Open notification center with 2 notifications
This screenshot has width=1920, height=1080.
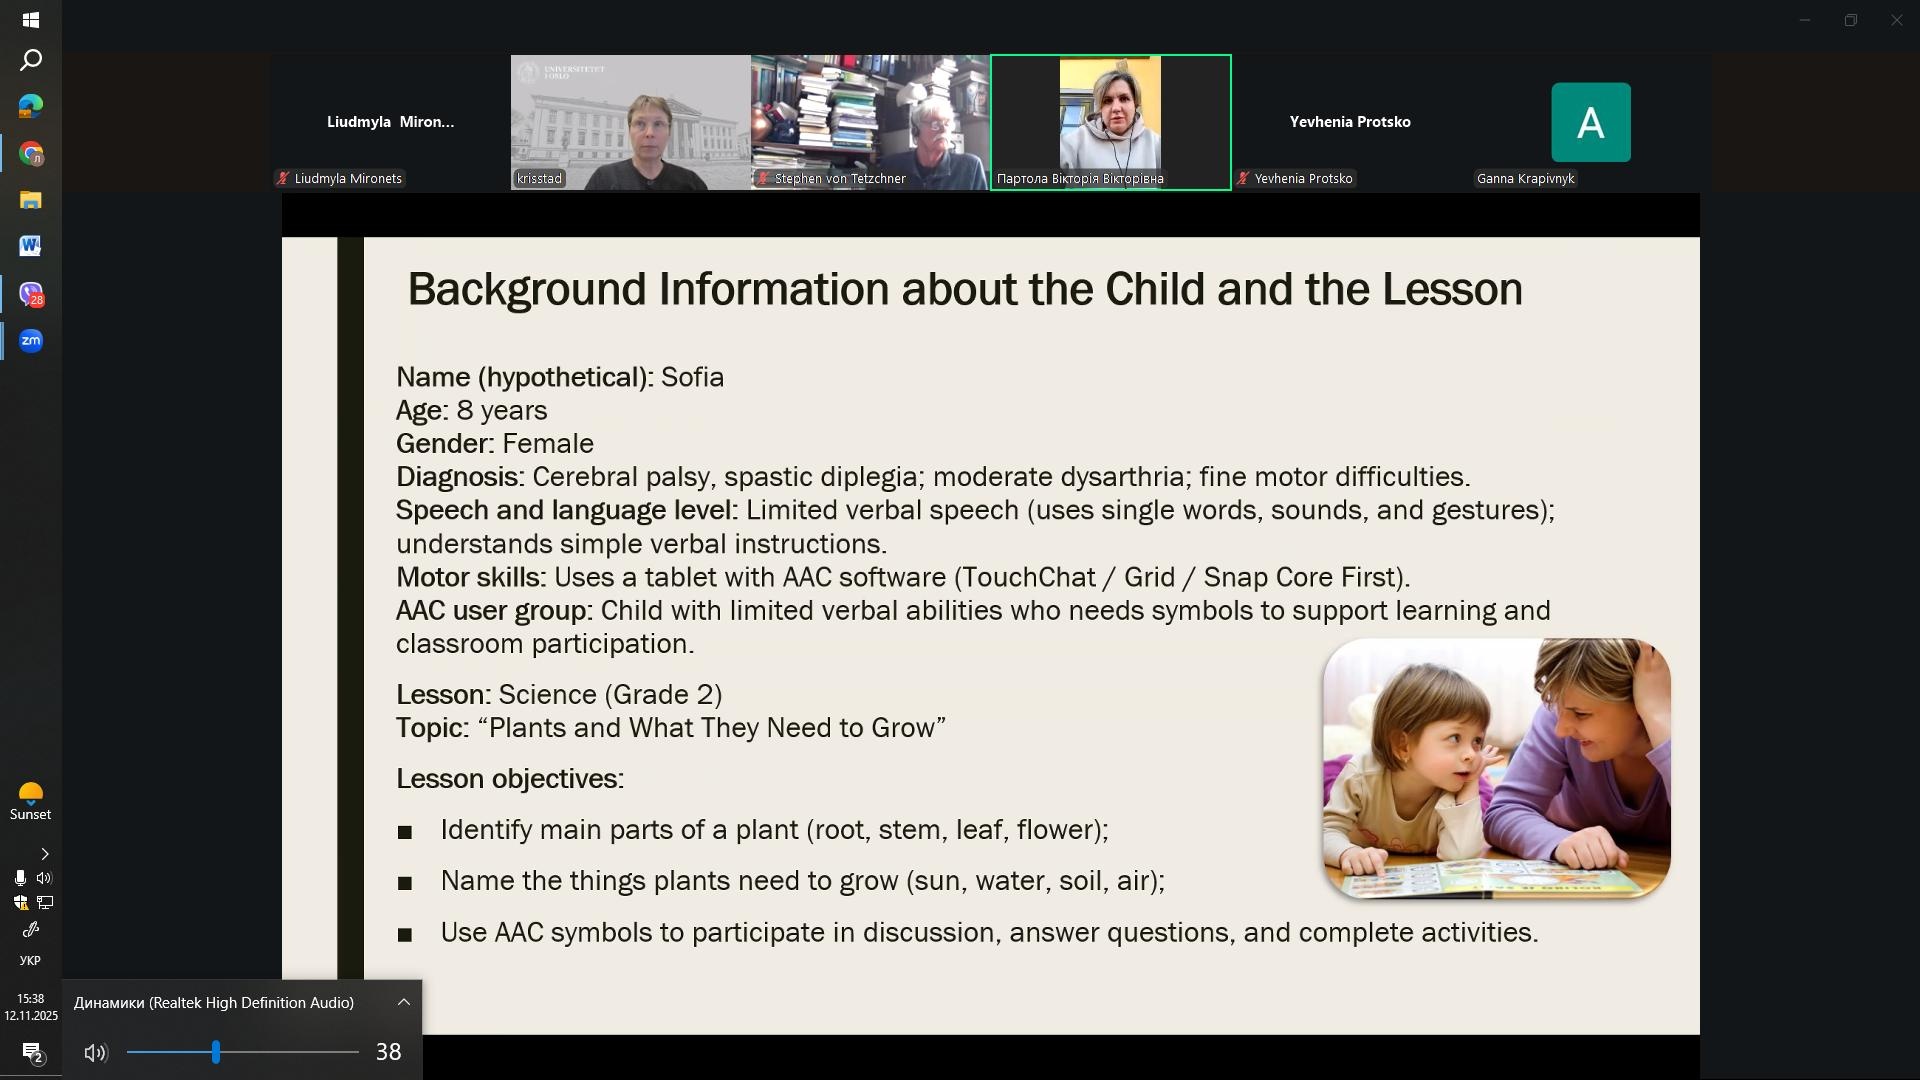click(x=31, y=1053)
